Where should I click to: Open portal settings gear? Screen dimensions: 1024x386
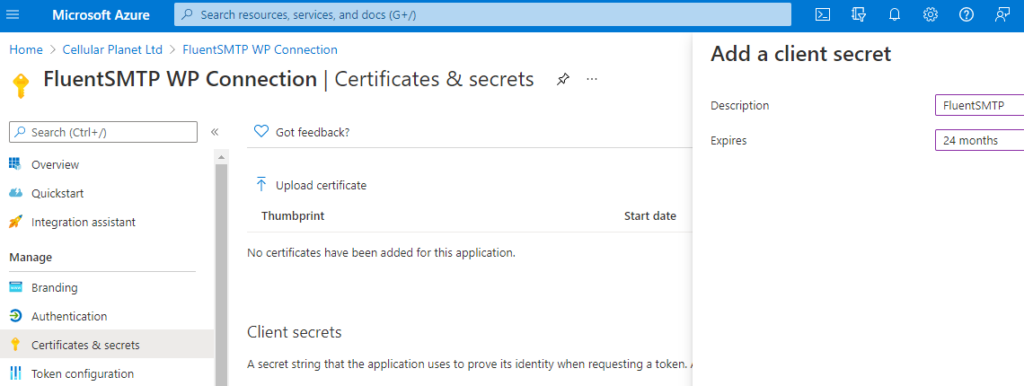pyautogui.click(x=930, y=14)
